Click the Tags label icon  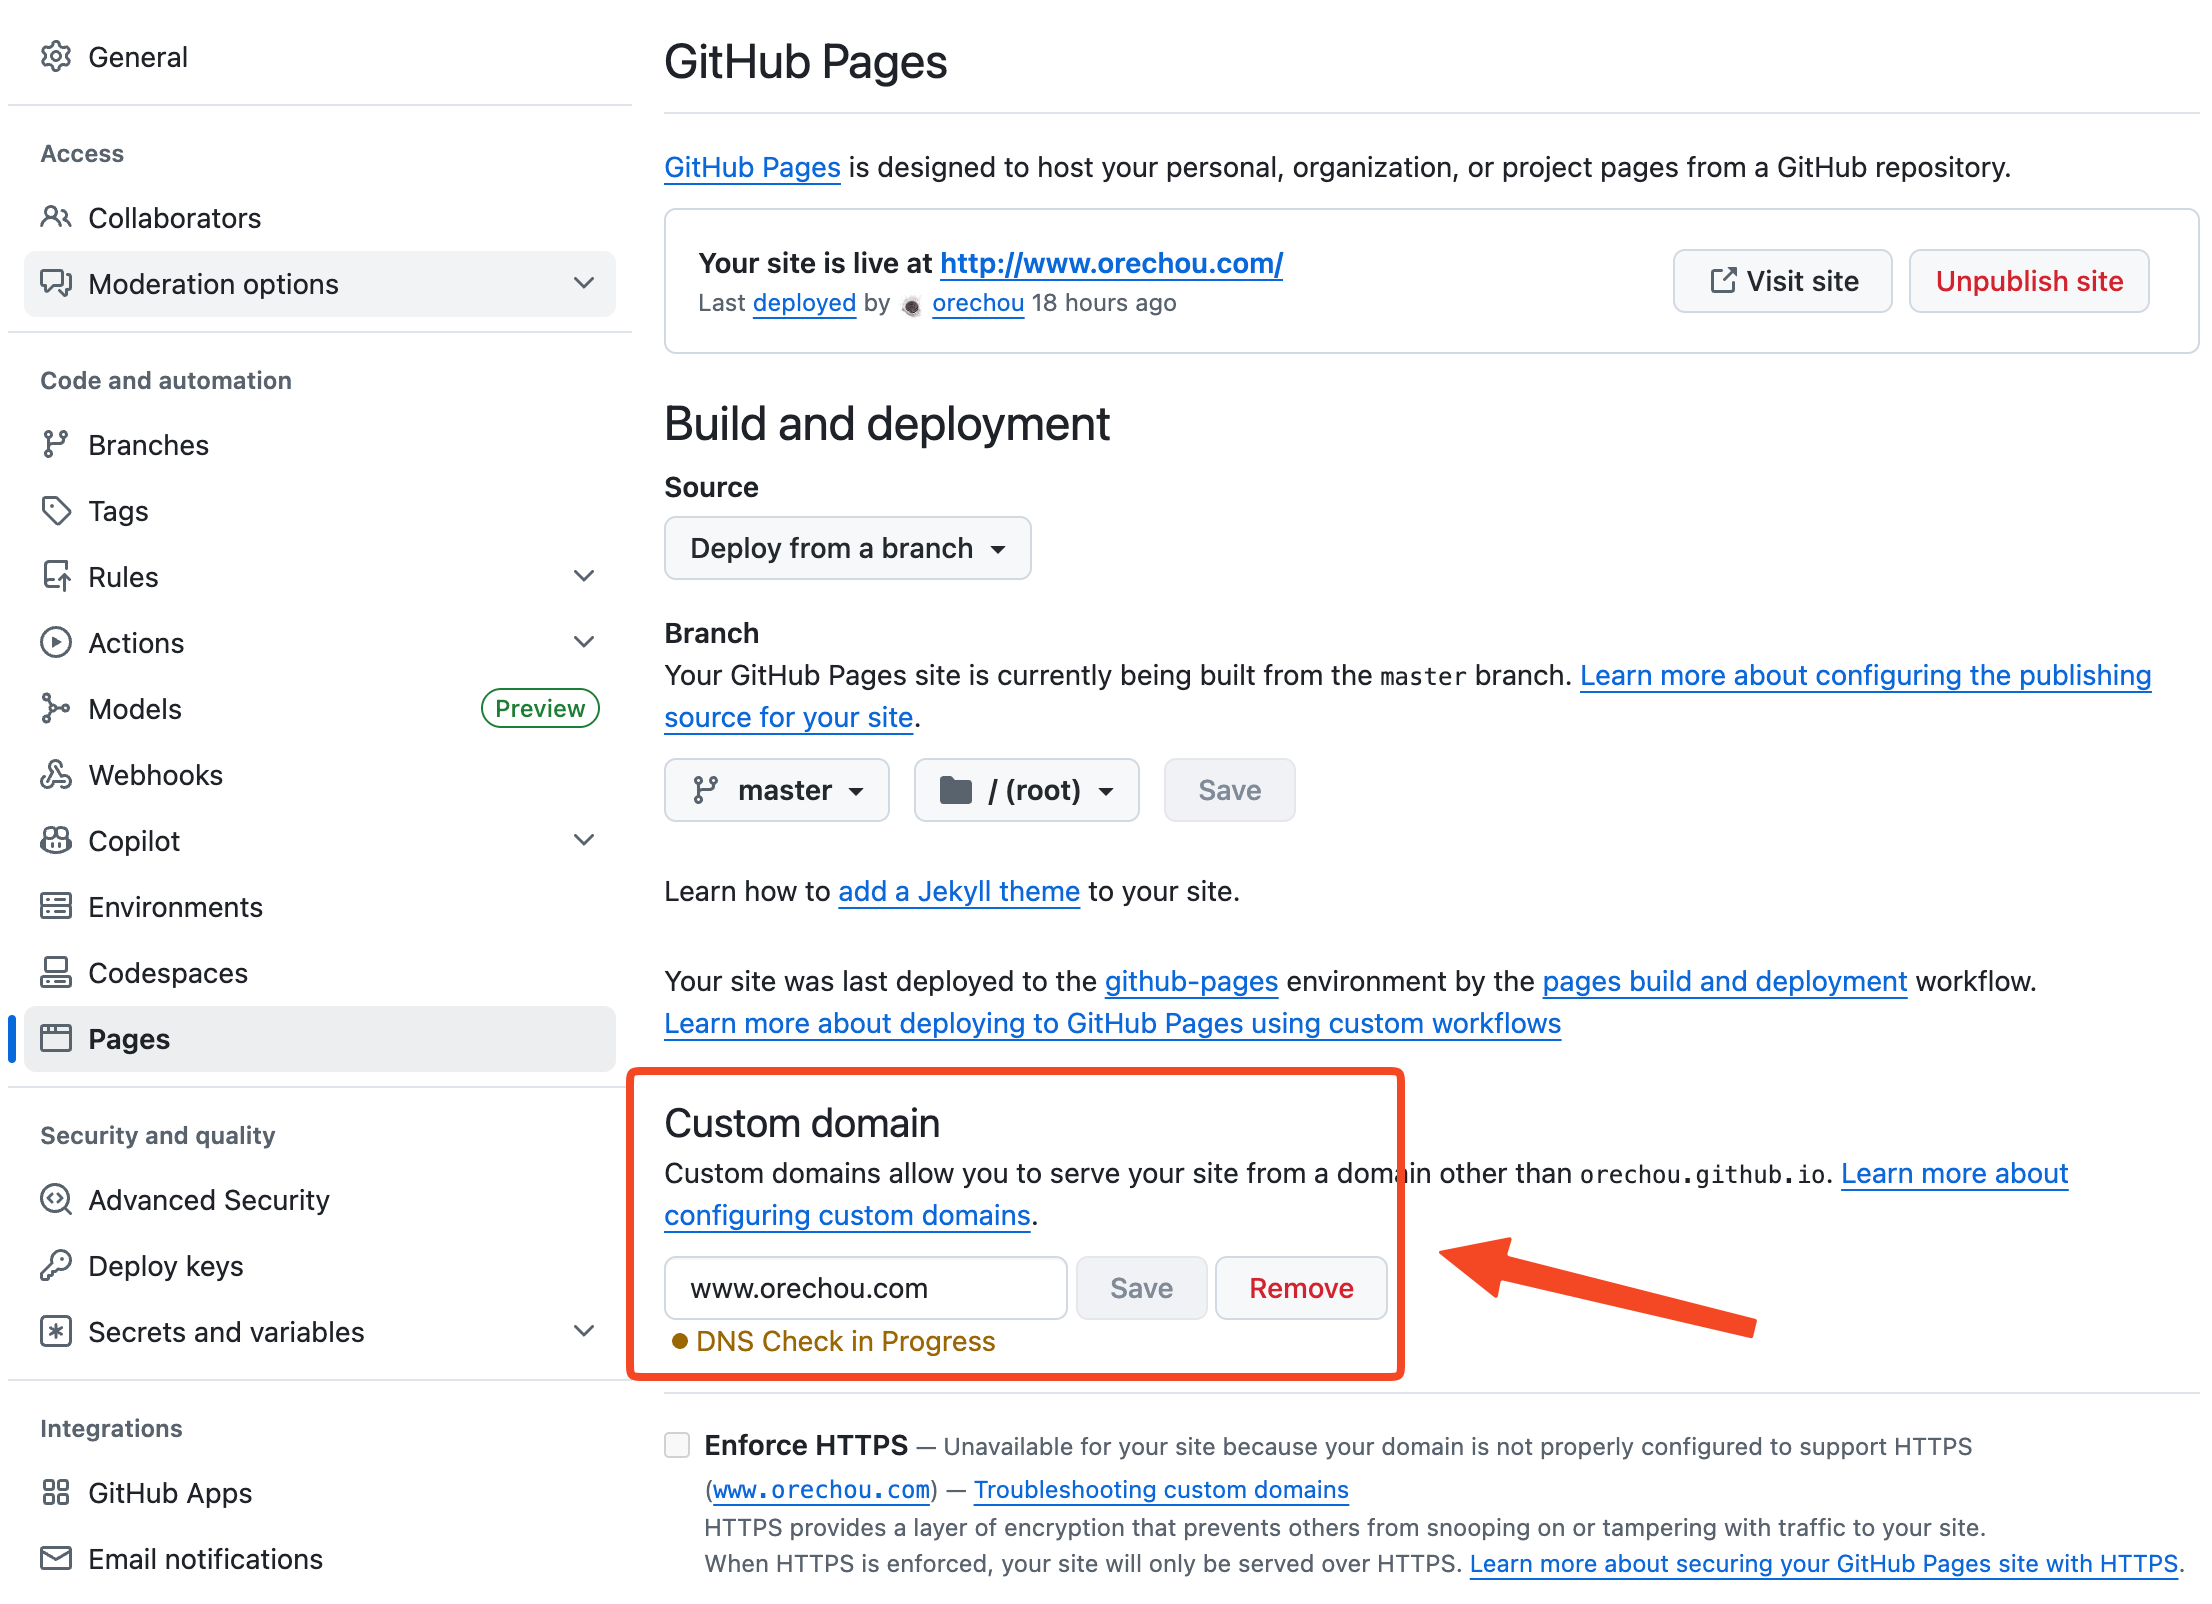[56, 510]
